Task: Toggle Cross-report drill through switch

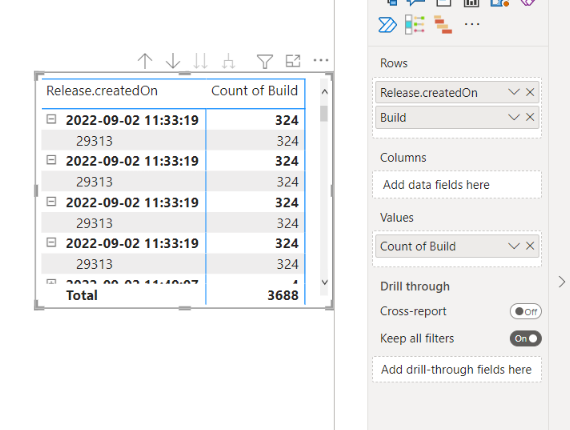Action: tap(526, 312)
